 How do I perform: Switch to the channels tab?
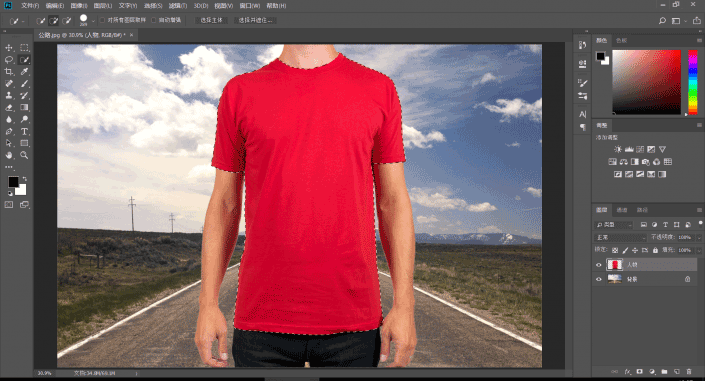(x=622, y=210)
